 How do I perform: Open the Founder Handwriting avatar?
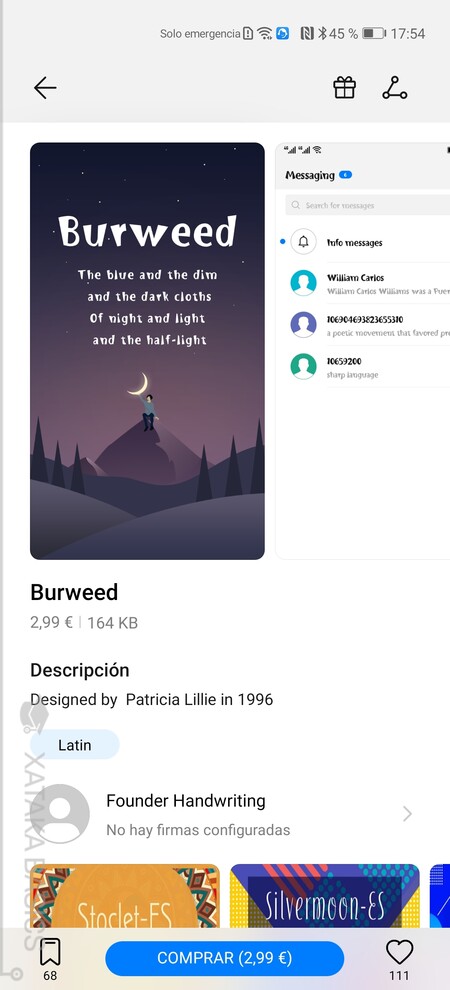(x=60, y=814)
